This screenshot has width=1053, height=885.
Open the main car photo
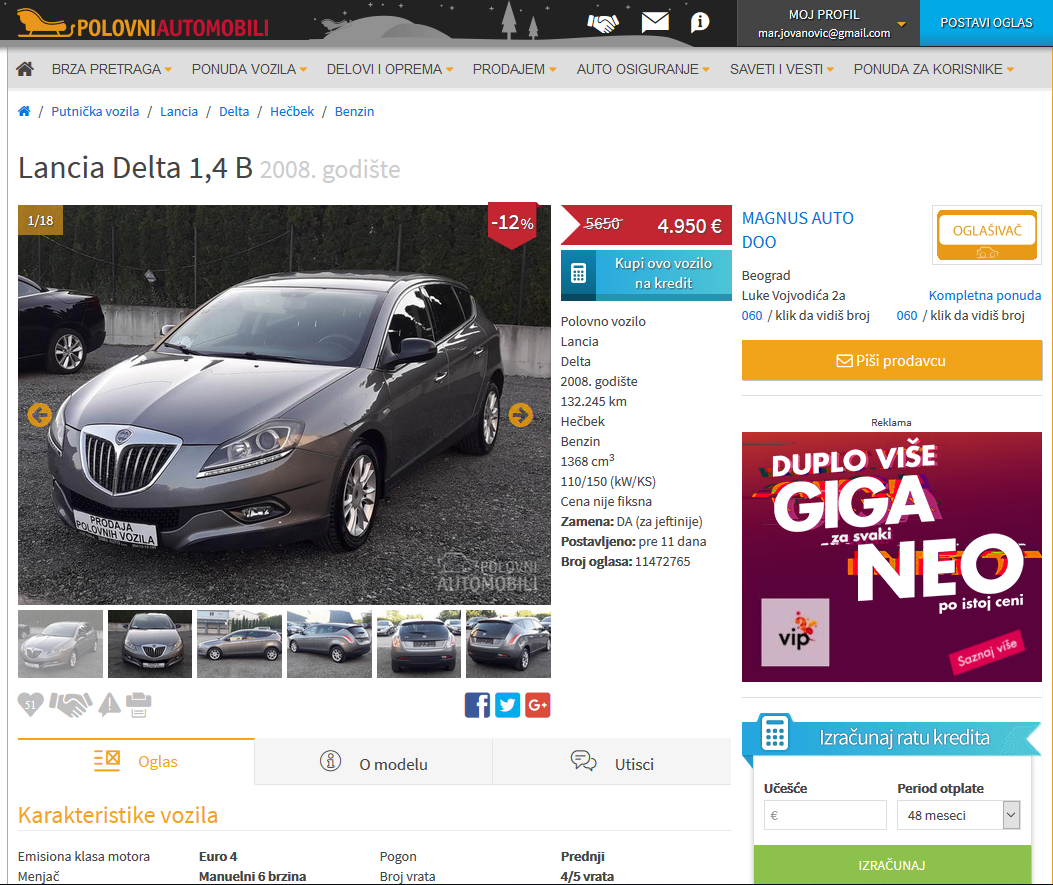(x=284, y=405)
